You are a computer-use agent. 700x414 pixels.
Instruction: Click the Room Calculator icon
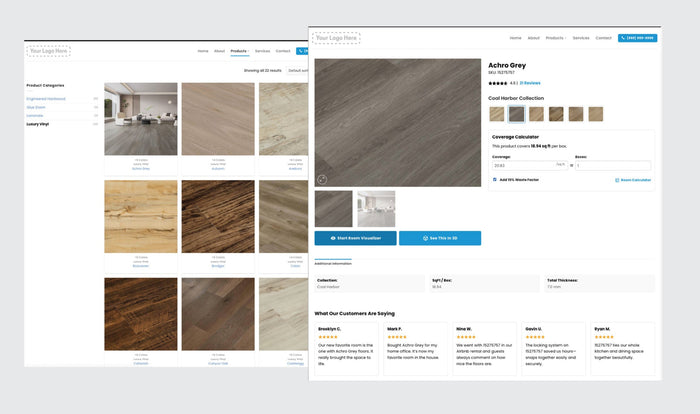(x=617, y=180)
